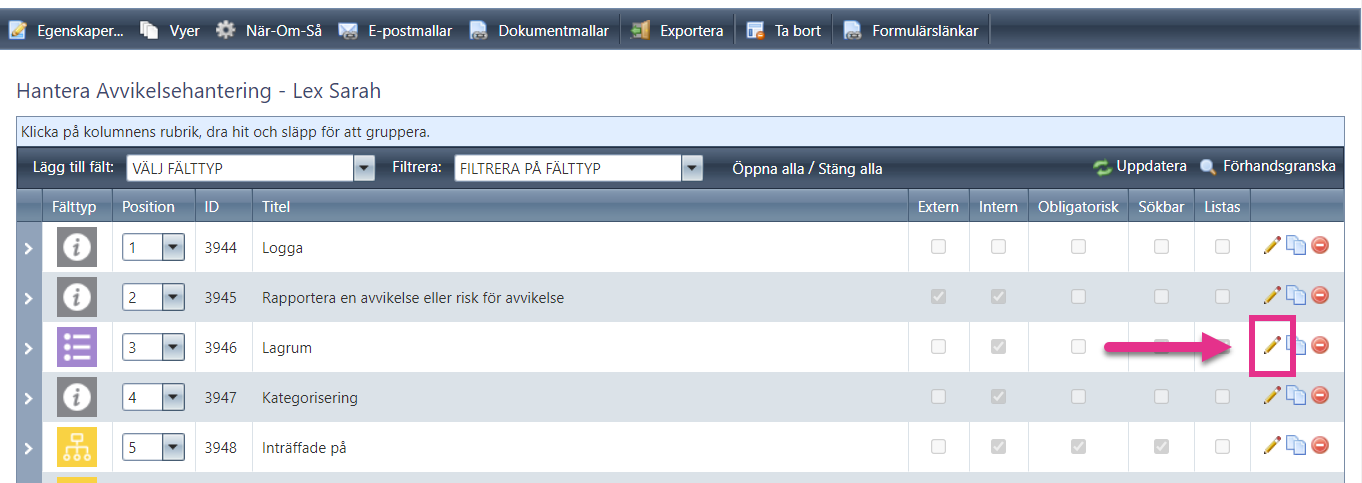Click the Obligatorisk column header

pyautogui.click(x=1078, y=207)
